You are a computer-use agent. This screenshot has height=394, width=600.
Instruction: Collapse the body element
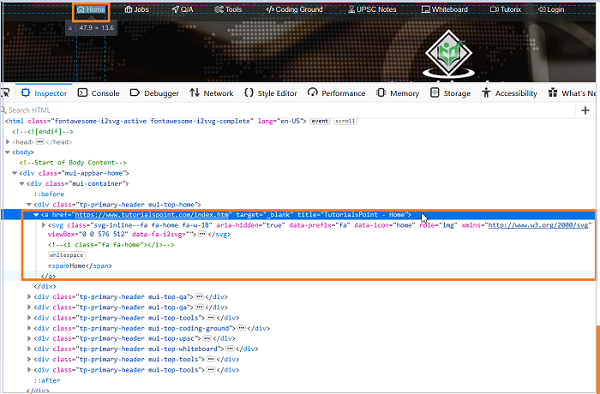tap(8, 152)
